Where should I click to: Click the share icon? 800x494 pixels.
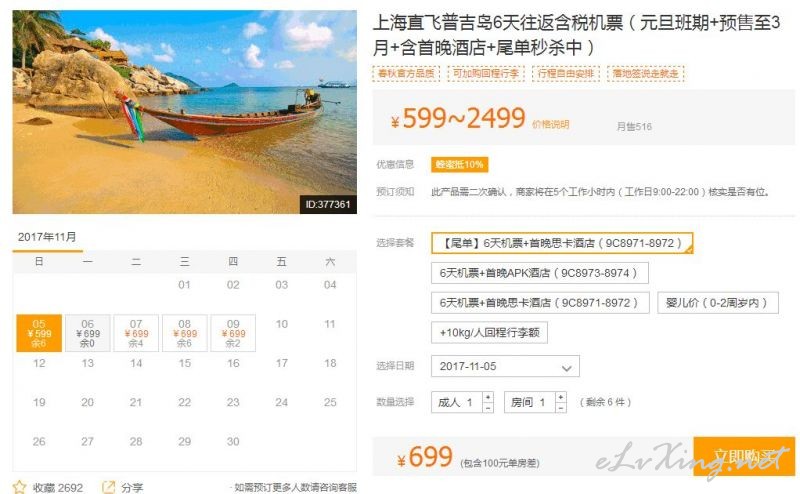coord(109,487)
